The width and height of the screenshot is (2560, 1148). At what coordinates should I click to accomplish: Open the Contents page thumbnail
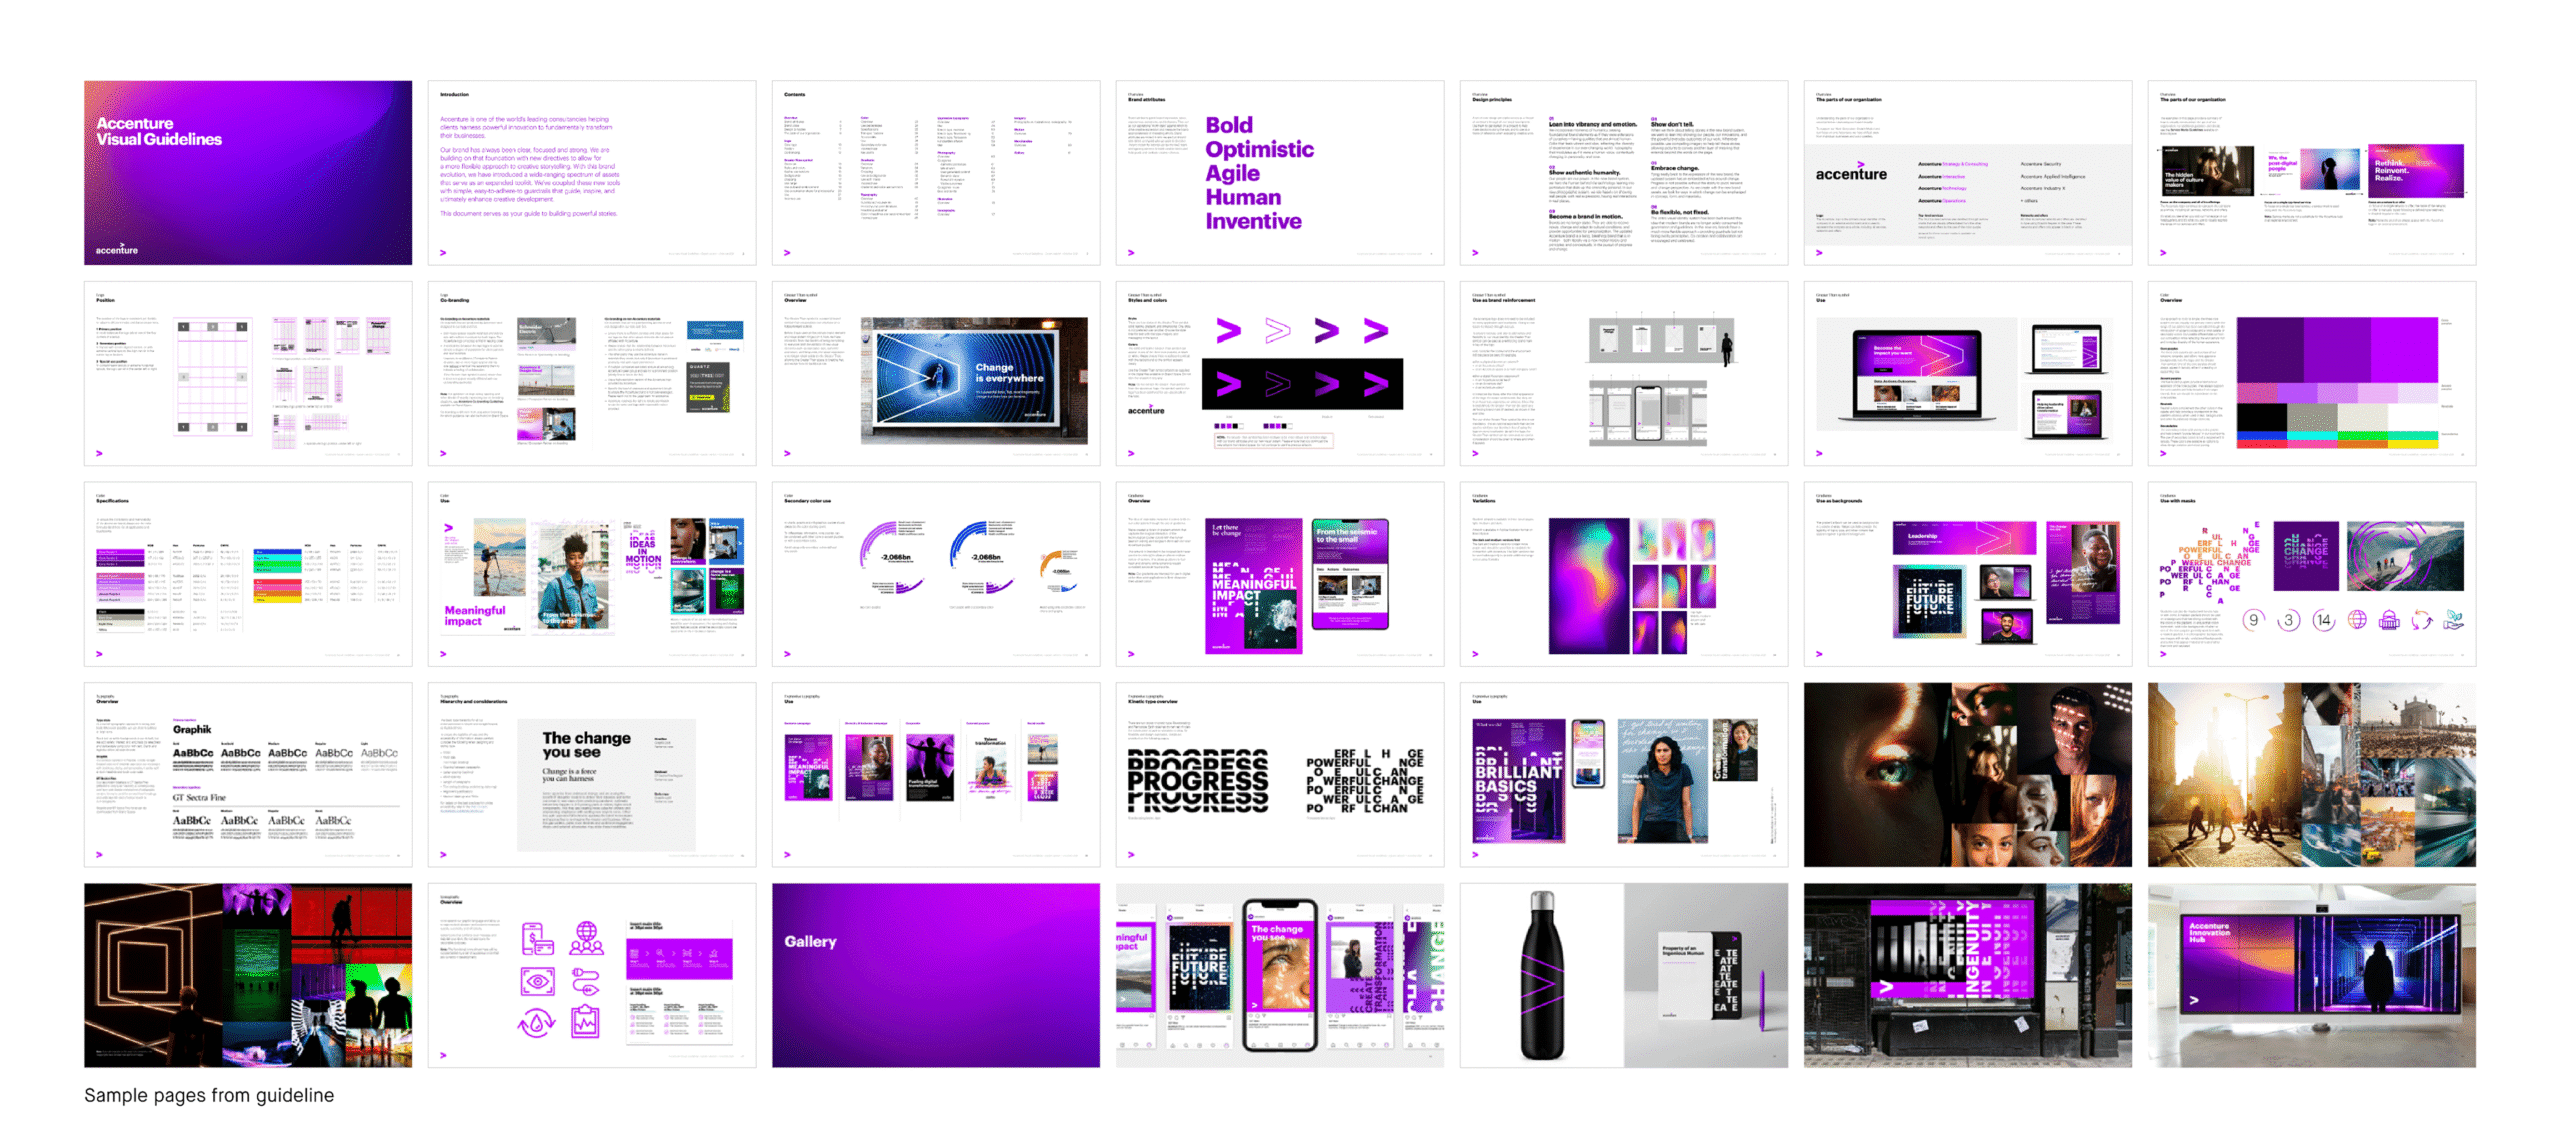(x=935, y=172)
